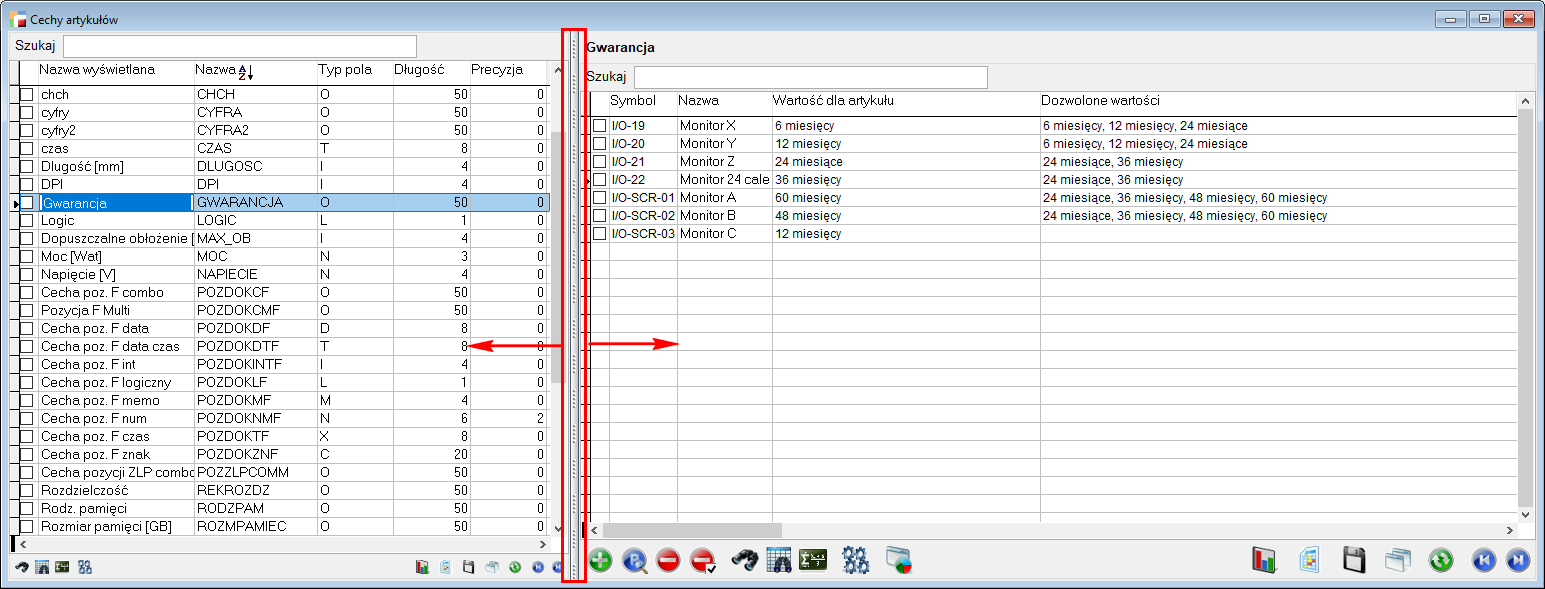
Task: Click stacked windows icon in left features toolbar
Action: tap(492, 567)
